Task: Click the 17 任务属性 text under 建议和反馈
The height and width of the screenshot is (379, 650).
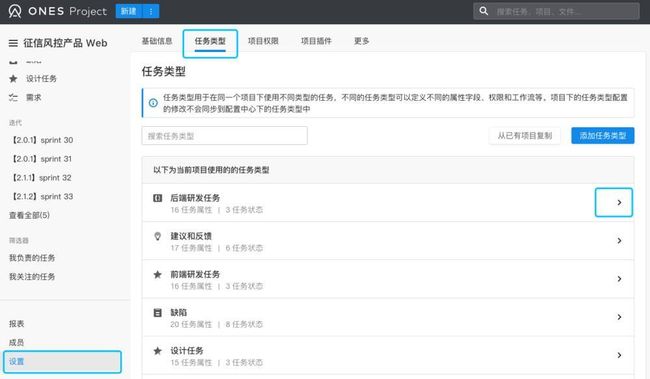Action: tap(191, 248)
